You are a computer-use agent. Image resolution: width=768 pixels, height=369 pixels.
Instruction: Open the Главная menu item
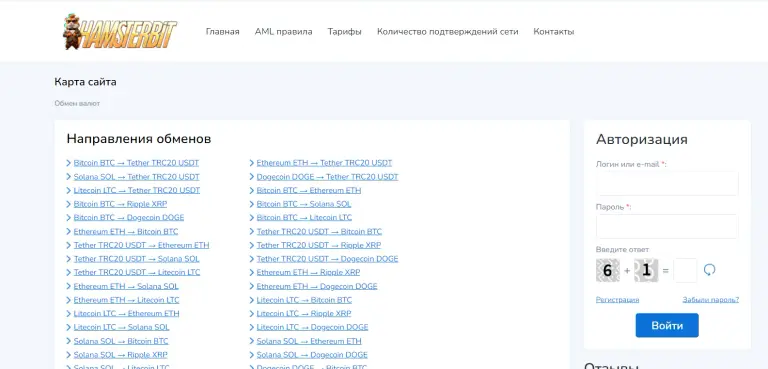(x=222, y=32)
